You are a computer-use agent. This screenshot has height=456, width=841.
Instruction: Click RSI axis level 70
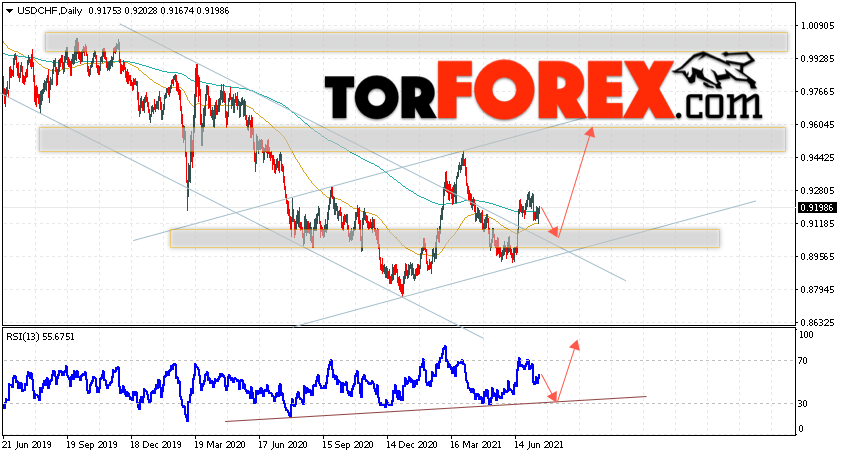pyautogui.click(x=803, y=361)
